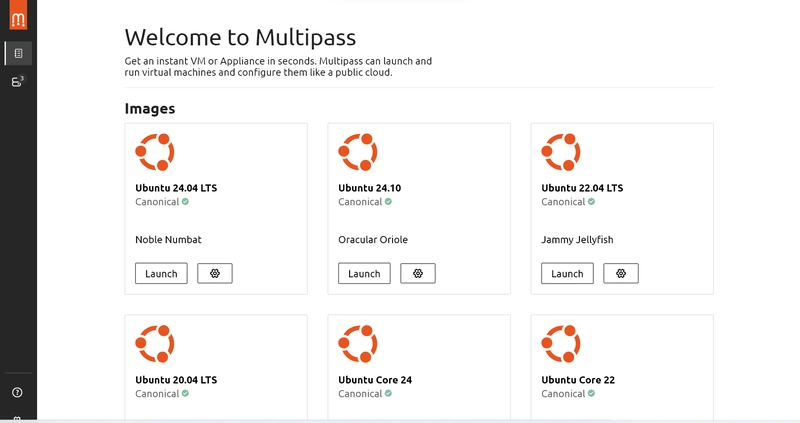Click Ubuntu logo on Ubuntu Core 24 card

click(x=358, y=344)
